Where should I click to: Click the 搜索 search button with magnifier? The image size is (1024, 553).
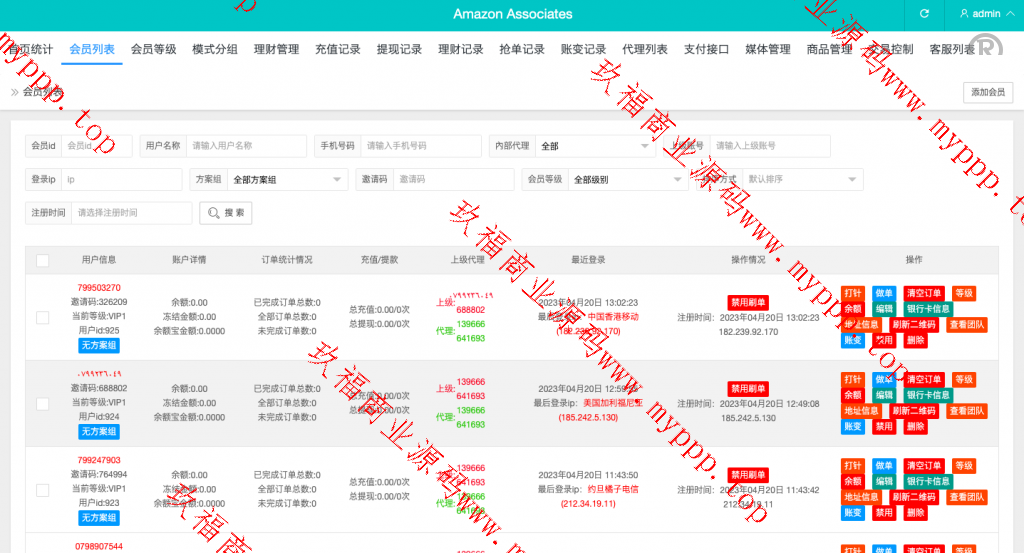[226, 213]
